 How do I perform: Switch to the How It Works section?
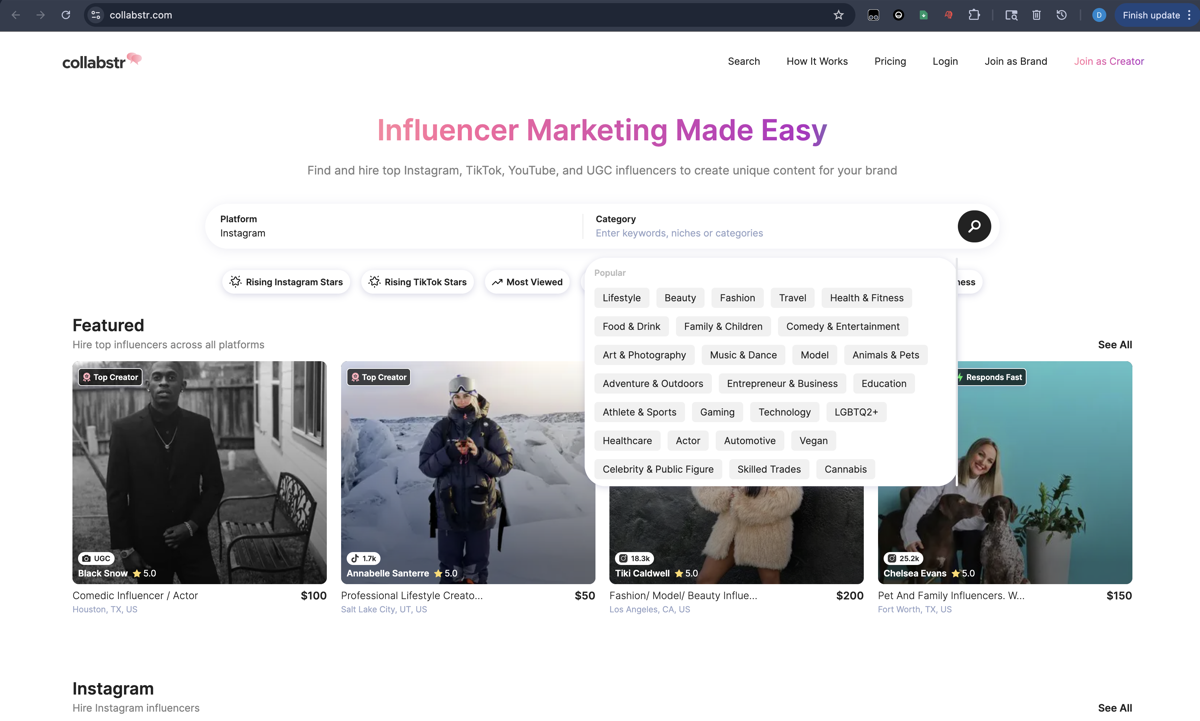817,61
